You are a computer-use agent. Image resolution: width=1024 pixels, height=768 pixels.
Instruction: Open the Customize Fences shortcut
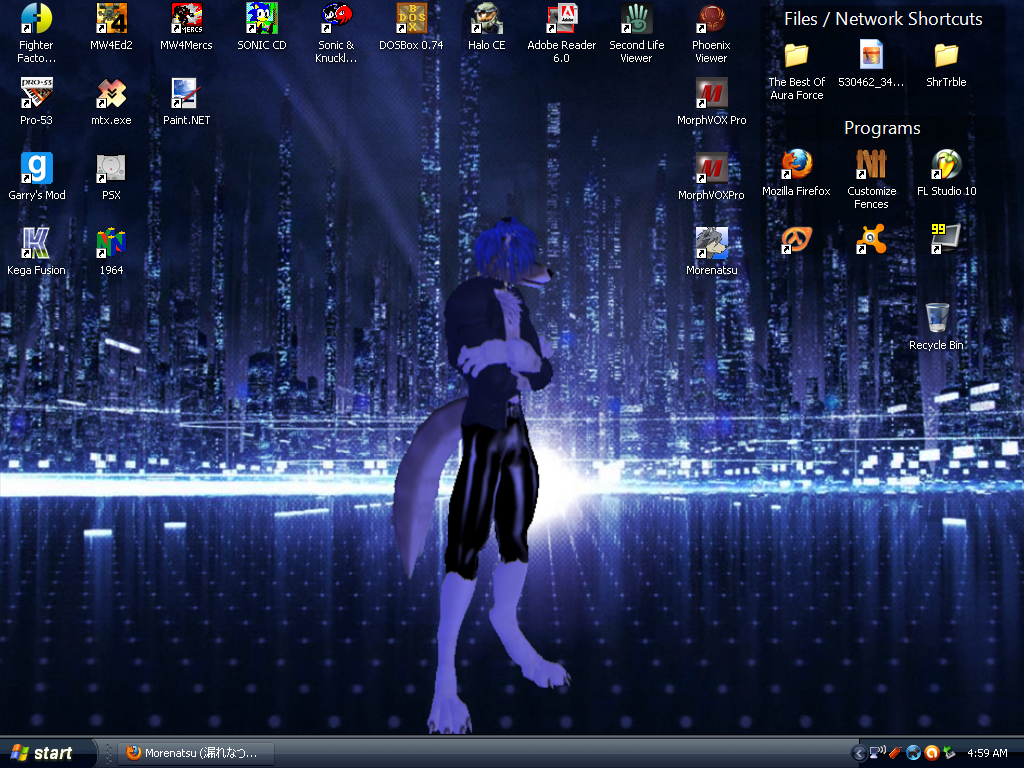(x=871, y=165)
